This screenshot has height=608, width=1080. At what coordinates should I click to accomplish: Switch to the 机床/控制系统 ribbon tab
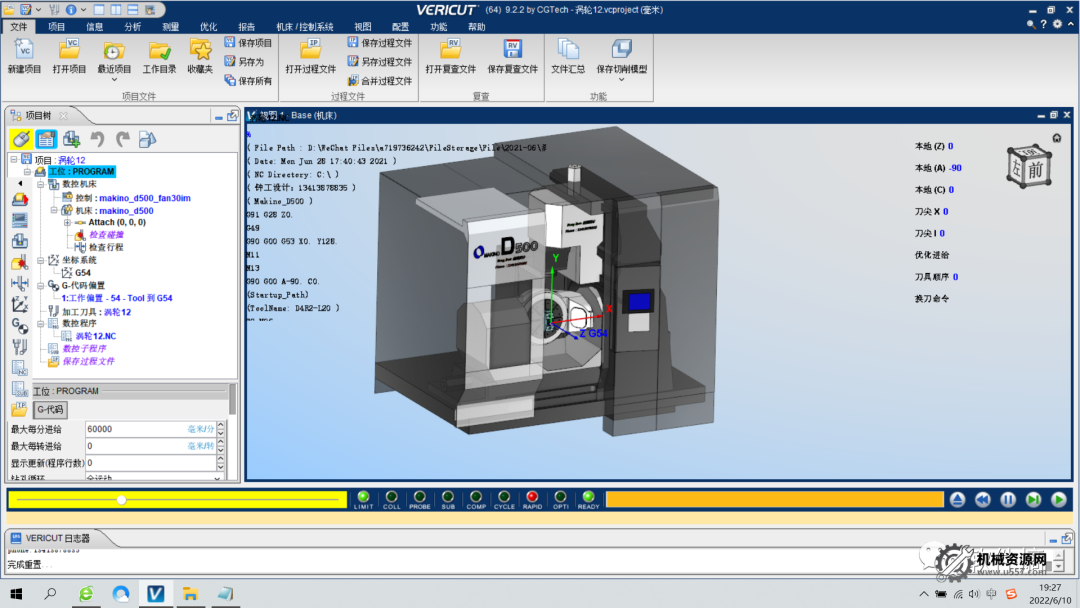(x=304, y=27)
